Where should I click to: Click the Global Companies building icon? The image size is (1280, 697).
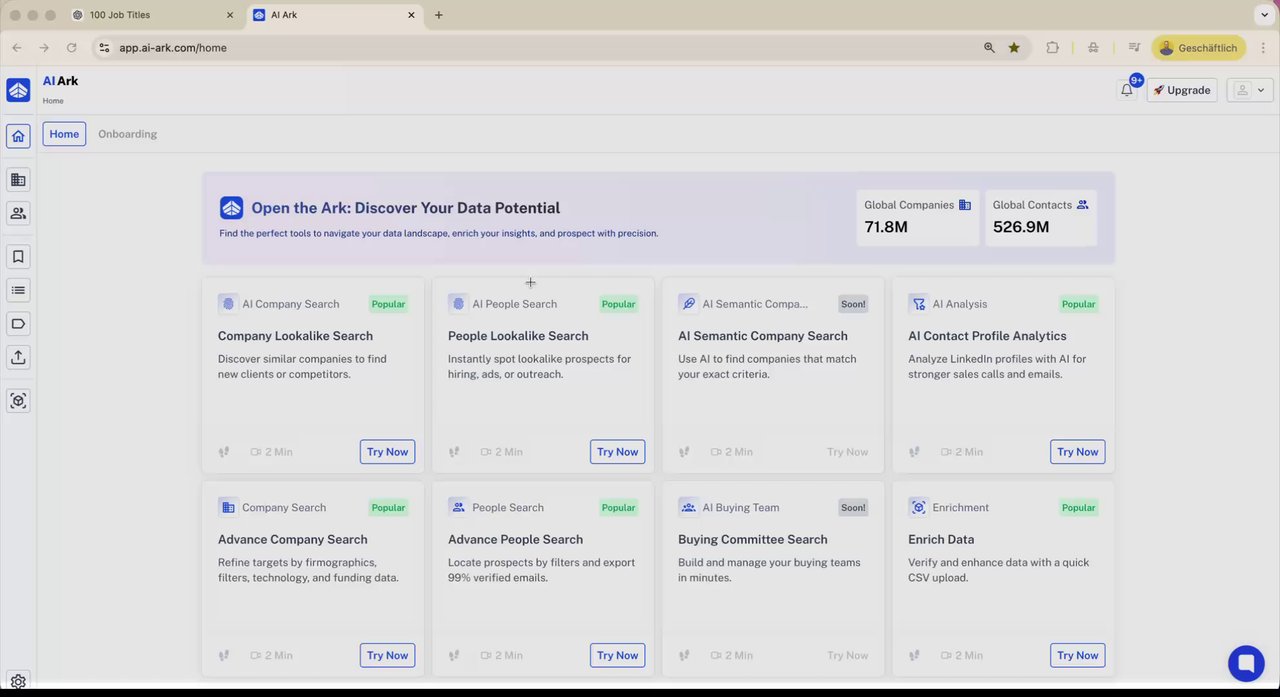click(x=965, y=205)
